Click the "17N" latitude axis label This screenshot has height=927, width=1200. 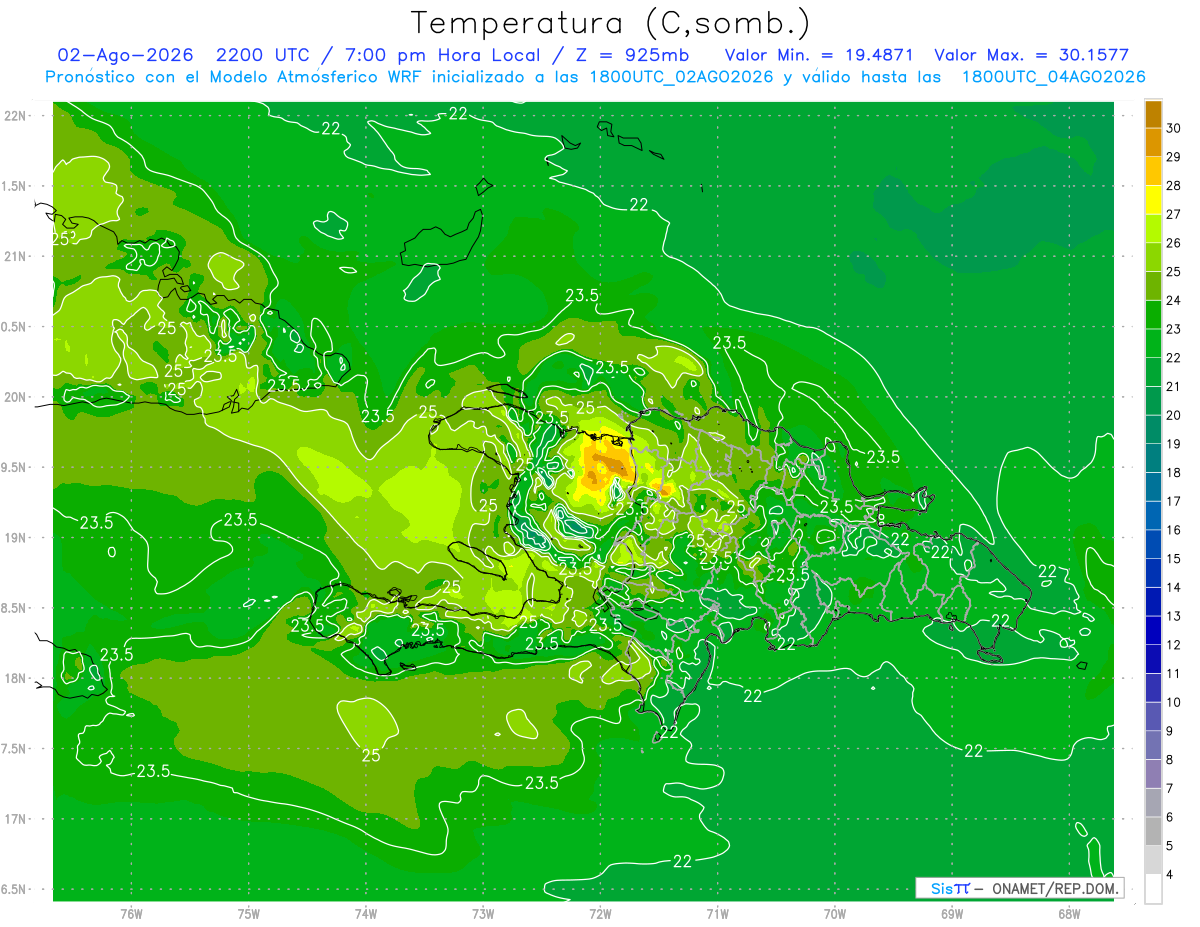[15, 819]
